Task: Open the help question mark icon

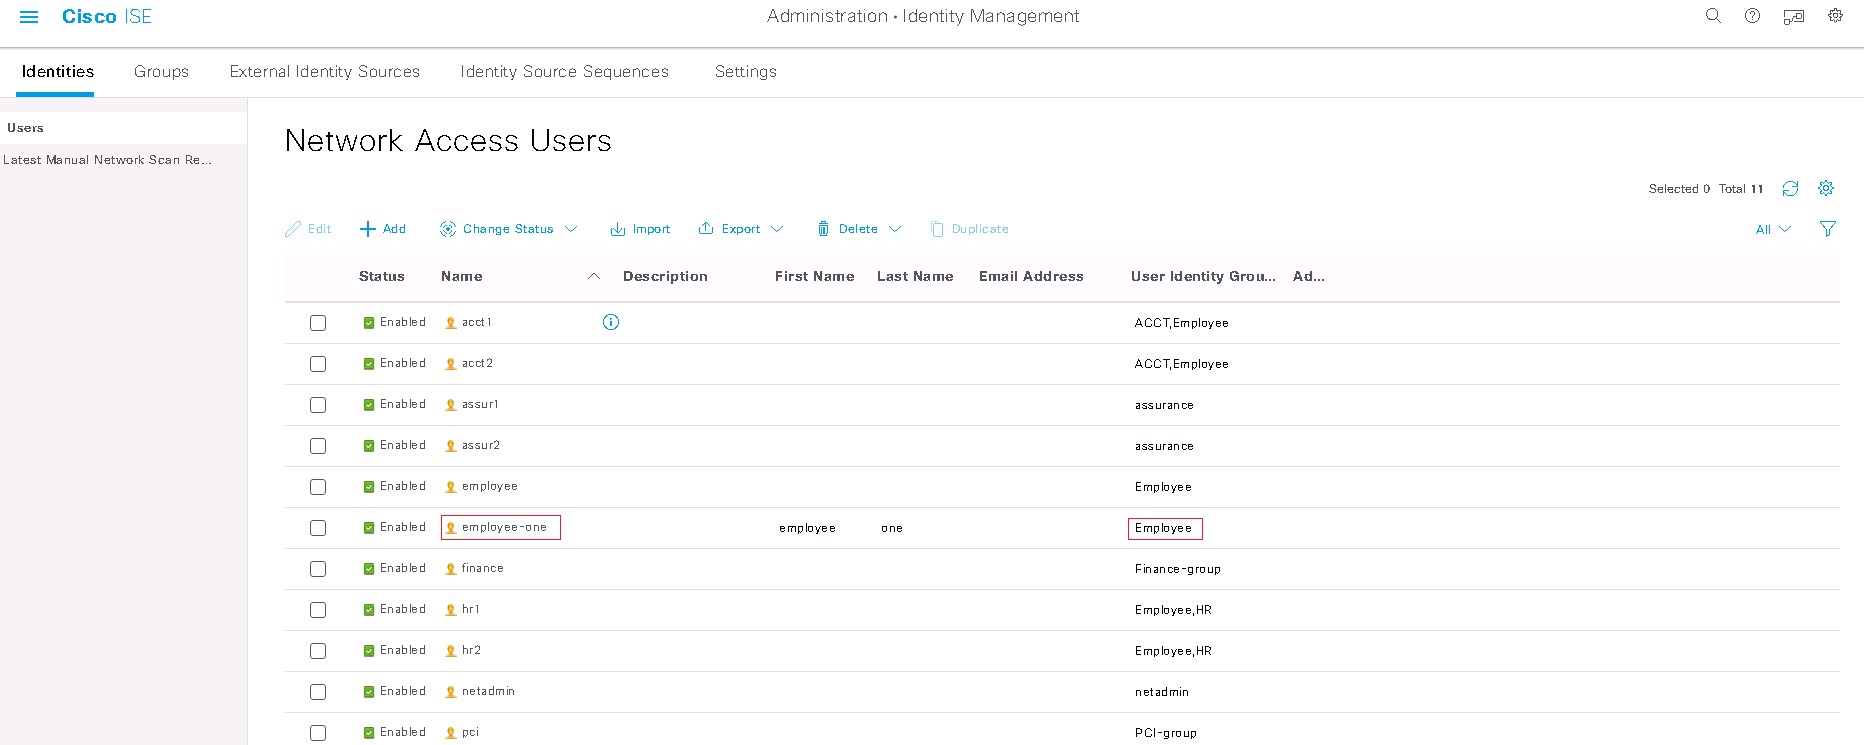Action: coord(1752,16)
